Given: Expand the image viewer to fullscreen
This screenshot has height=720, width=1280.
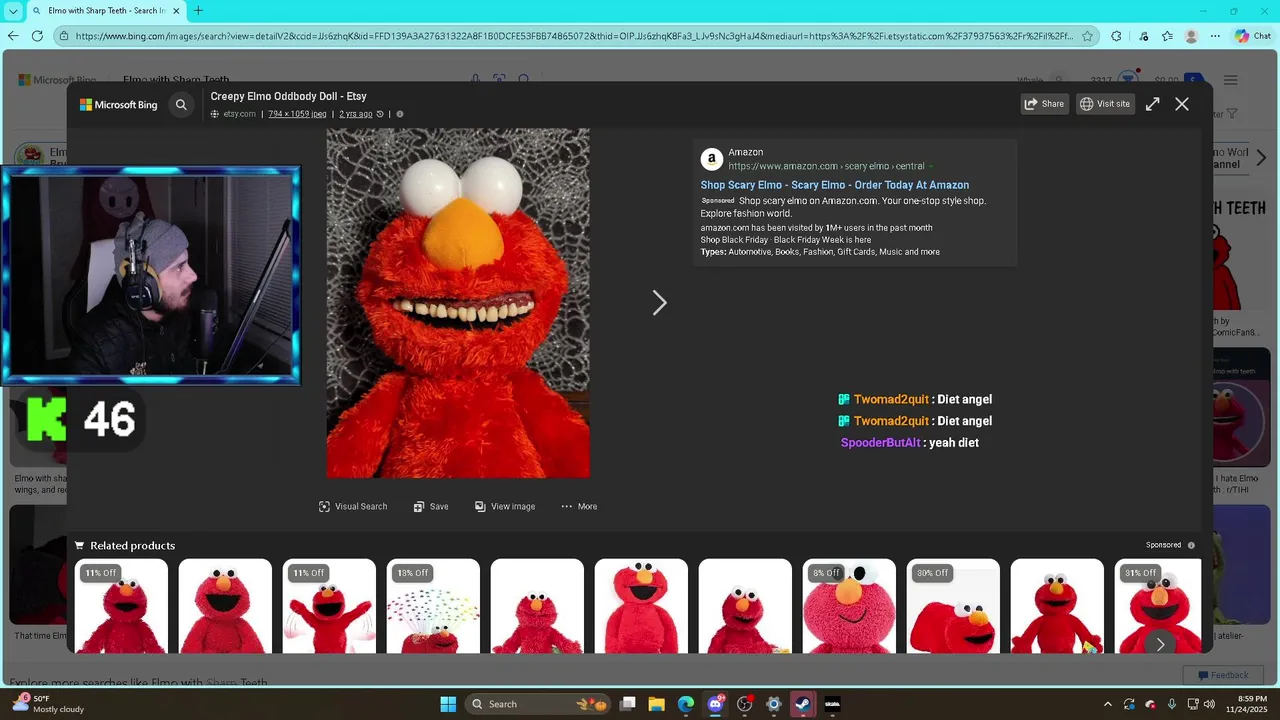Looking at the screenshot, I should (1153, 104).
